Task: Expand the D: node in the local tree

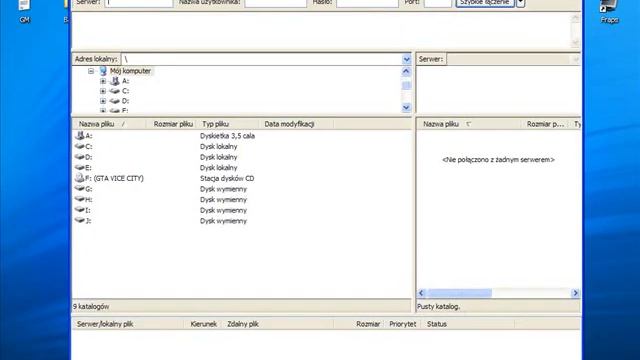Action: [x=103, y=101]
